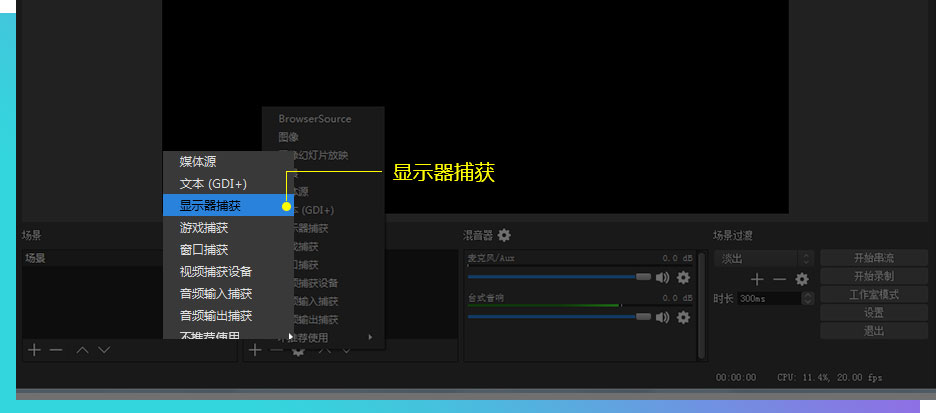
Task: Adjust the 时长 300ms duration stepper
Action: tap(808, 298)
